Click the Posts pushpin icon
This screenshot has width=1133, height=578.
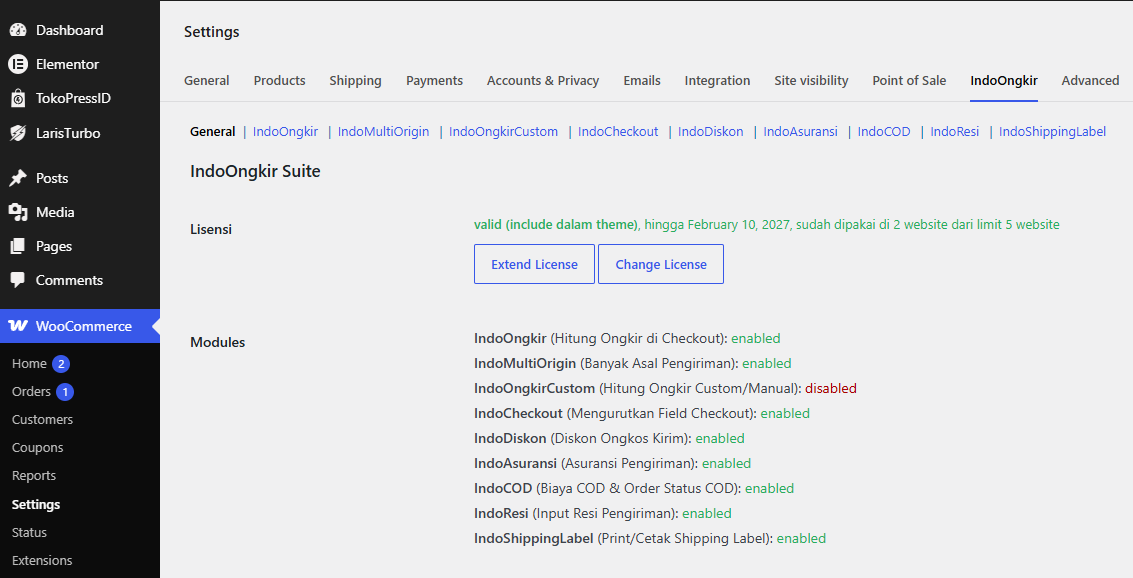[x=18, y=178]
